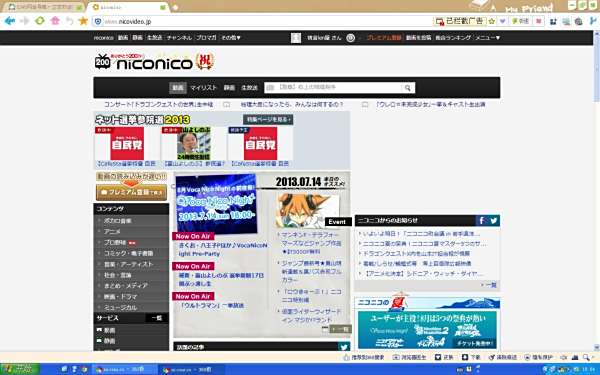Open 「ウルトラマン」一挙放送 broadcast link

tap(212, 305)
